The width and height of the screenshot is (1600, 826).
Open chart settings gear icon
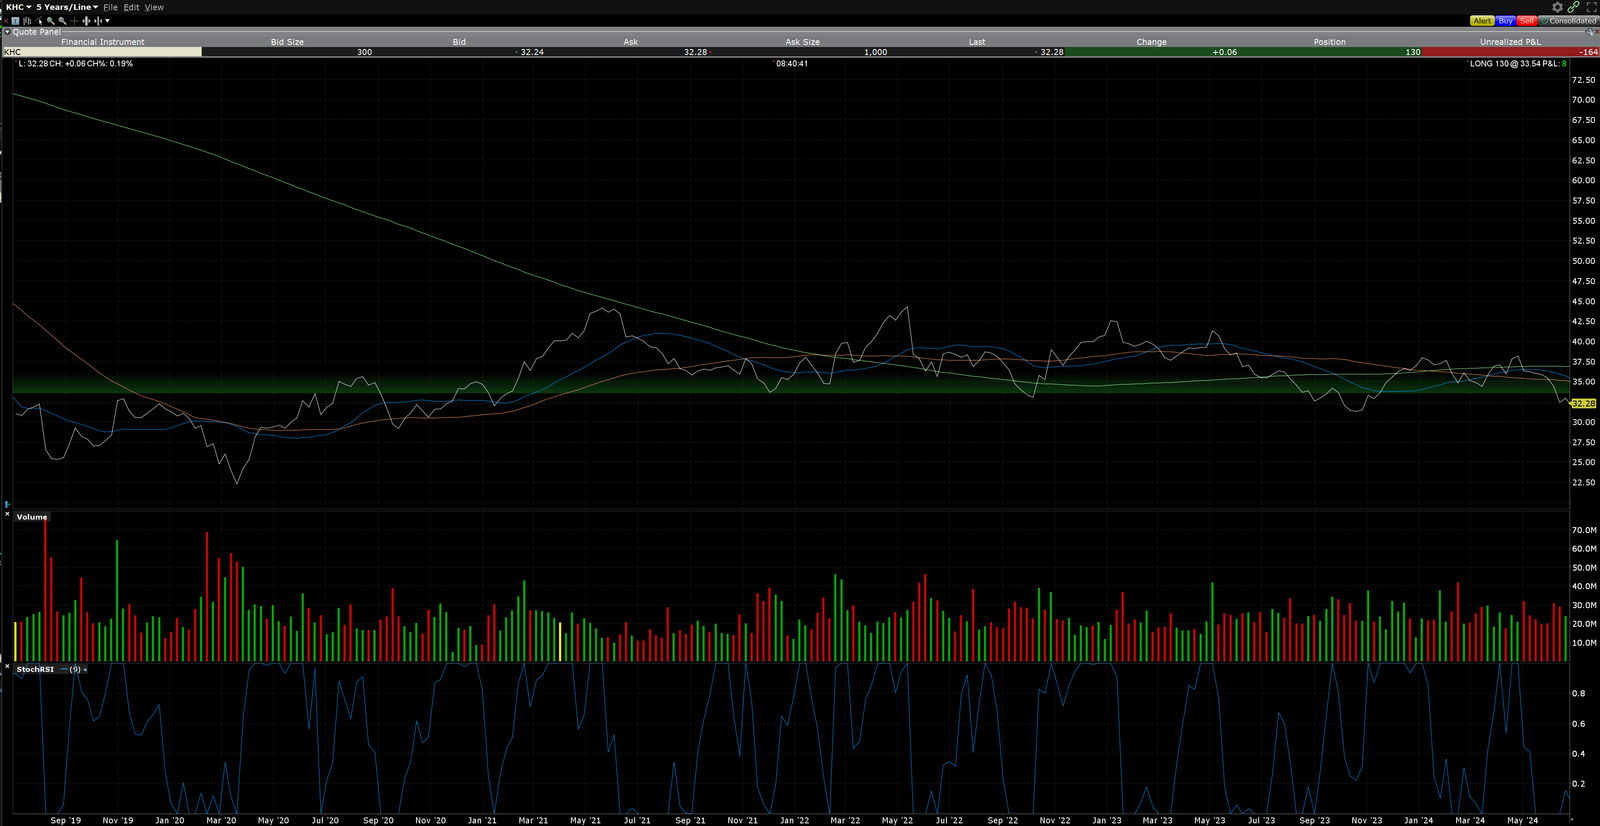1557,7
